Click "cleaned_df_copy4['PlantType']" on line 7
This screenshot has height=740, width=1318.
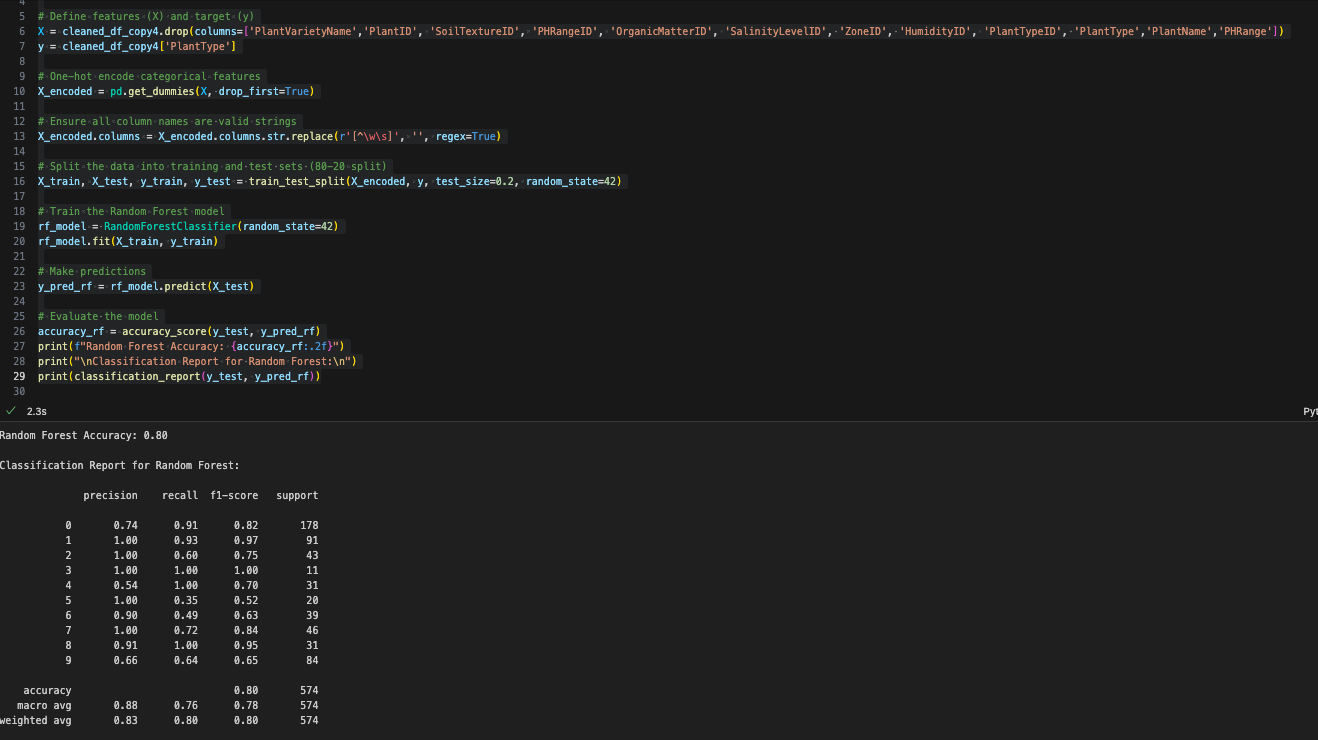click(149, 46)
